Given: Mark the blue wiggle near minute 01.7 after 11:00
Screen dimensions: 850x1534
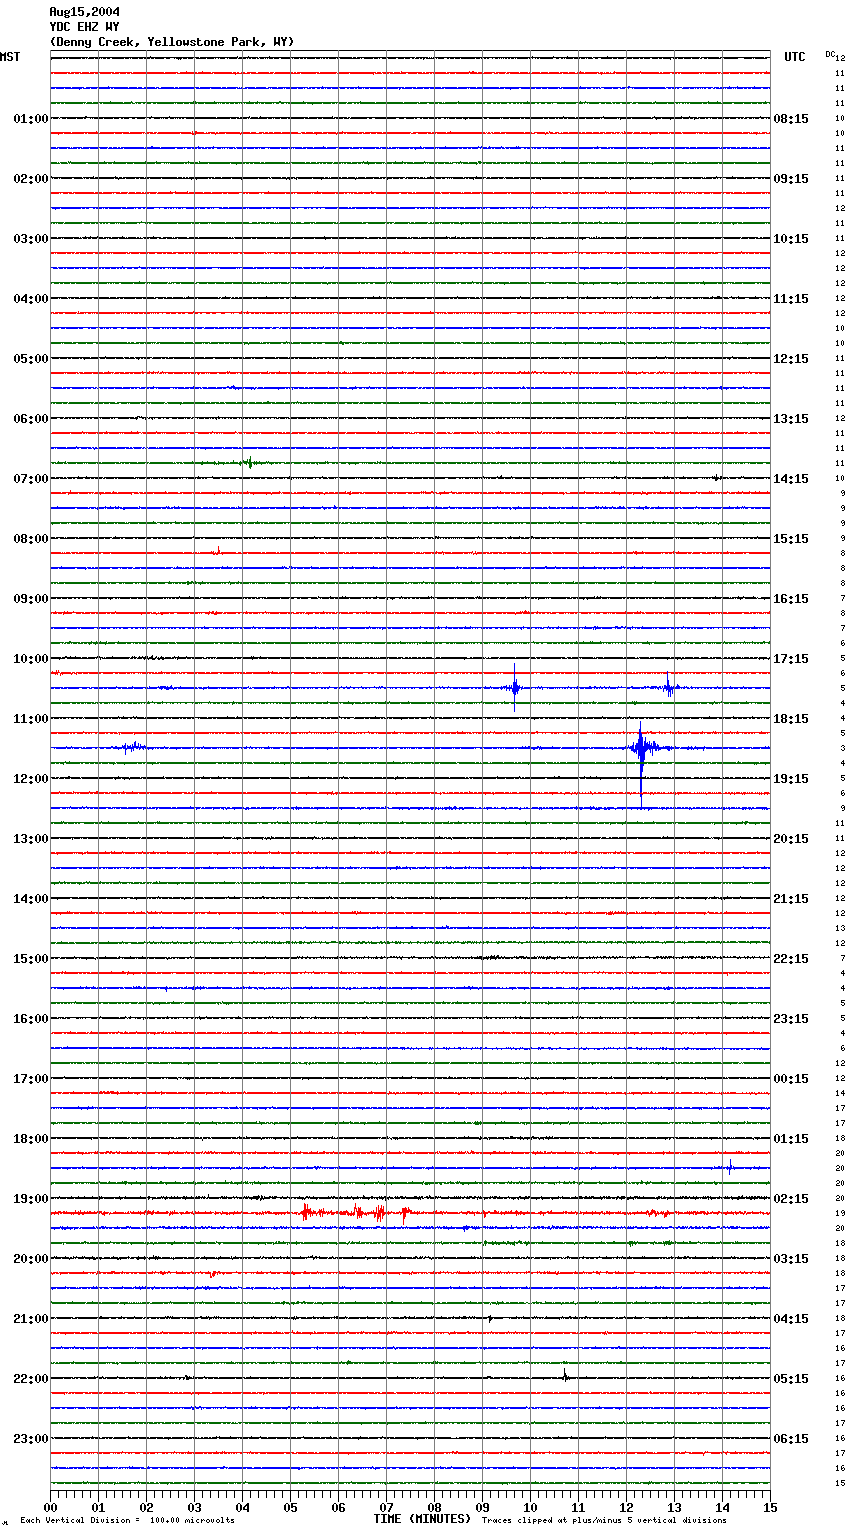Looking at the screenshot, I should [132, 747].
